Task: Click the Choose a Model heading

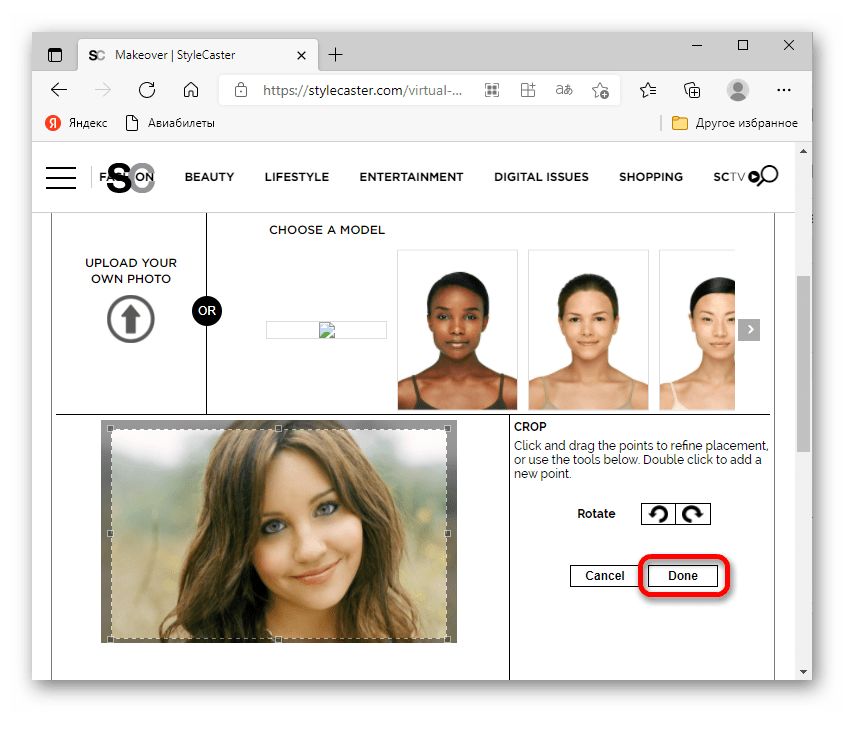Action: coord(327,230)
